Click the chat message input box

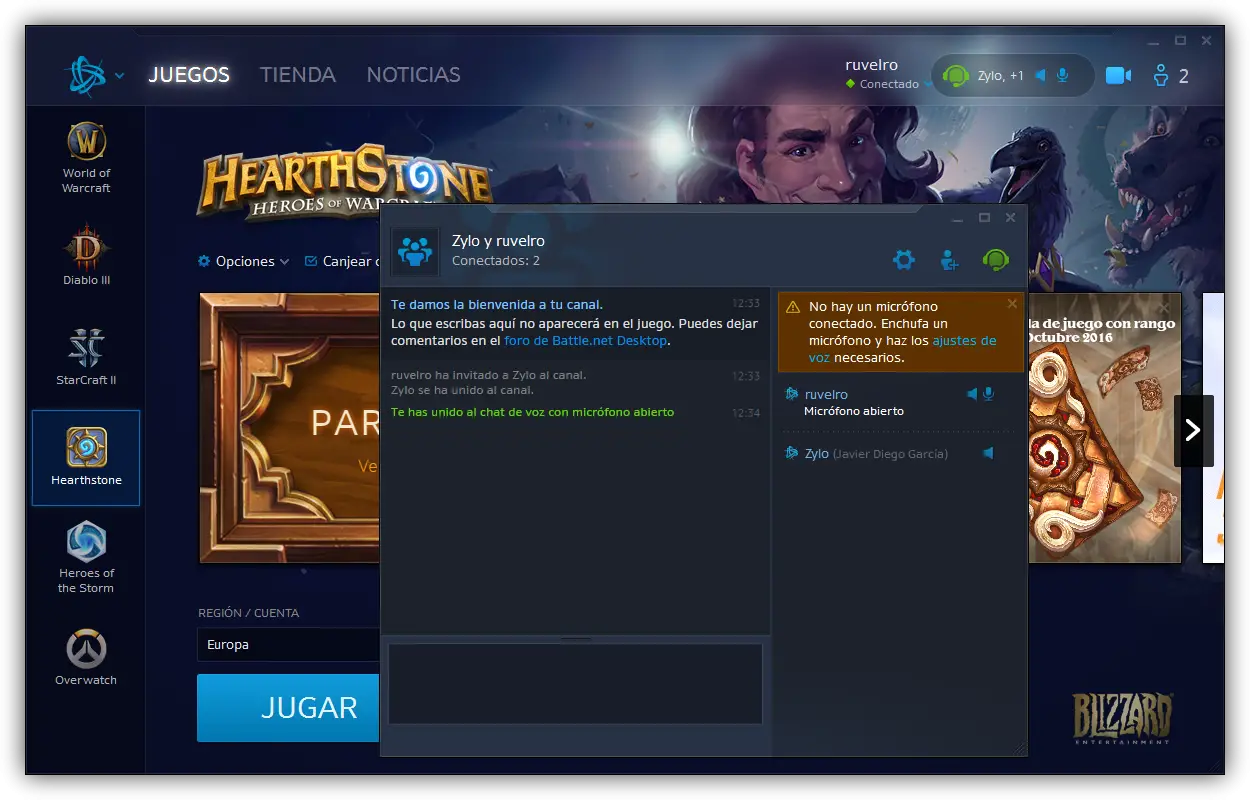(575, 684)
